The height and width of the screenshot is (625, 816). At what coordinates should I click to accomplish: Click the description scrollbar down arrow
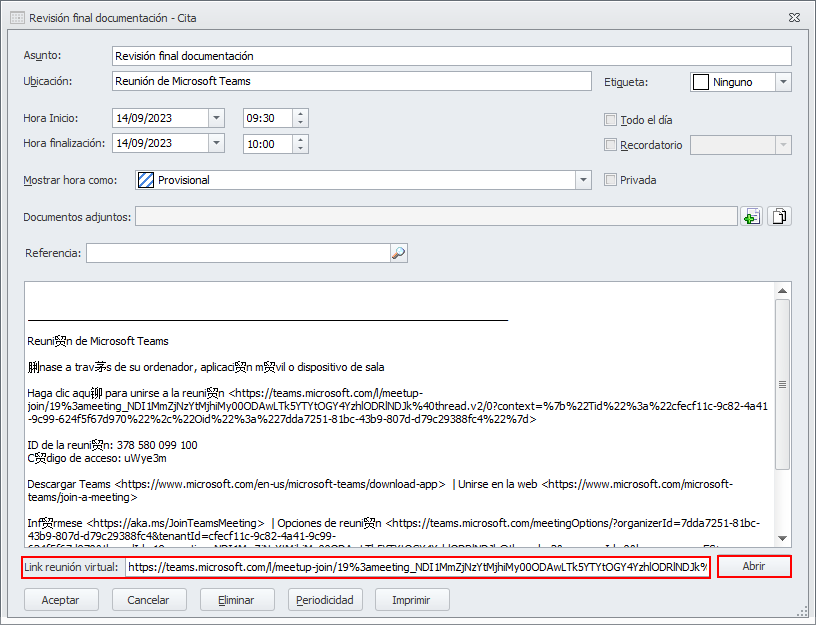point(783,539)
